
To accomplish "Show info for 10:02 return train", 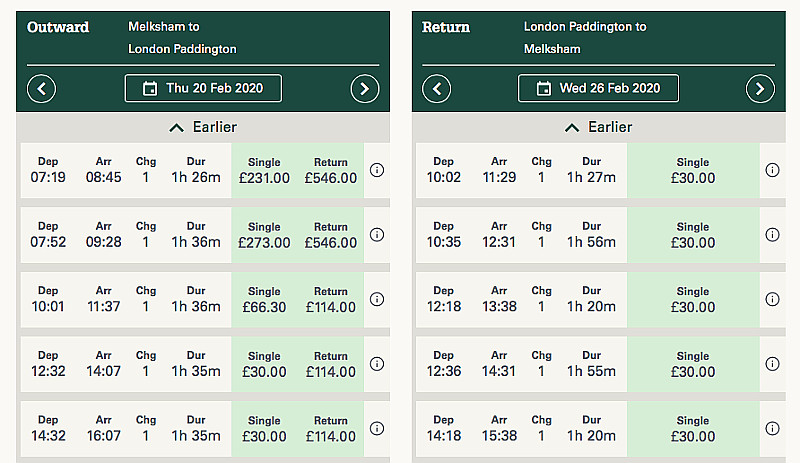I will [772, 170].
